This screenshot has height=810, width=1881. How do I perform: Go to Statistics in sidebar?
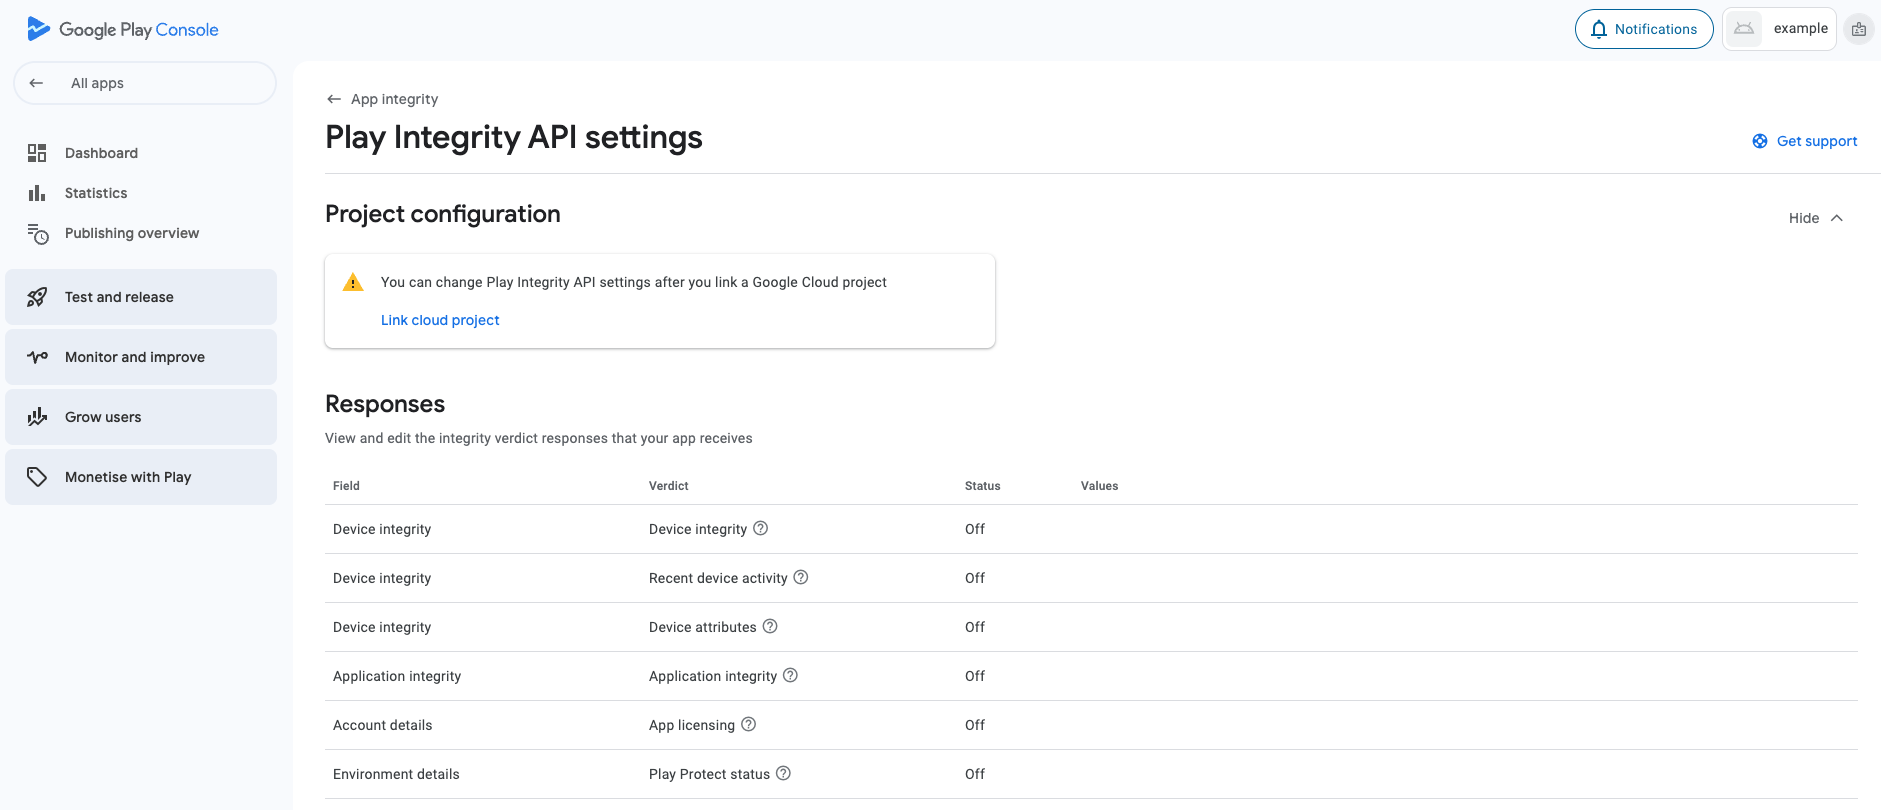(x=96, y=193)
